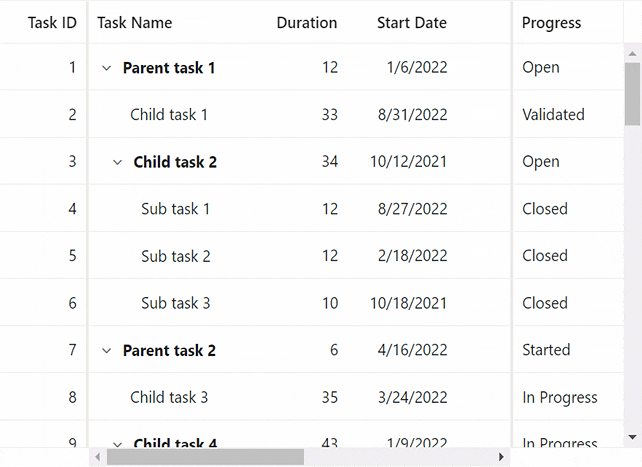Click the vertical scrollbar thumb
The image size is (642, 467).
tap(632, 92)
